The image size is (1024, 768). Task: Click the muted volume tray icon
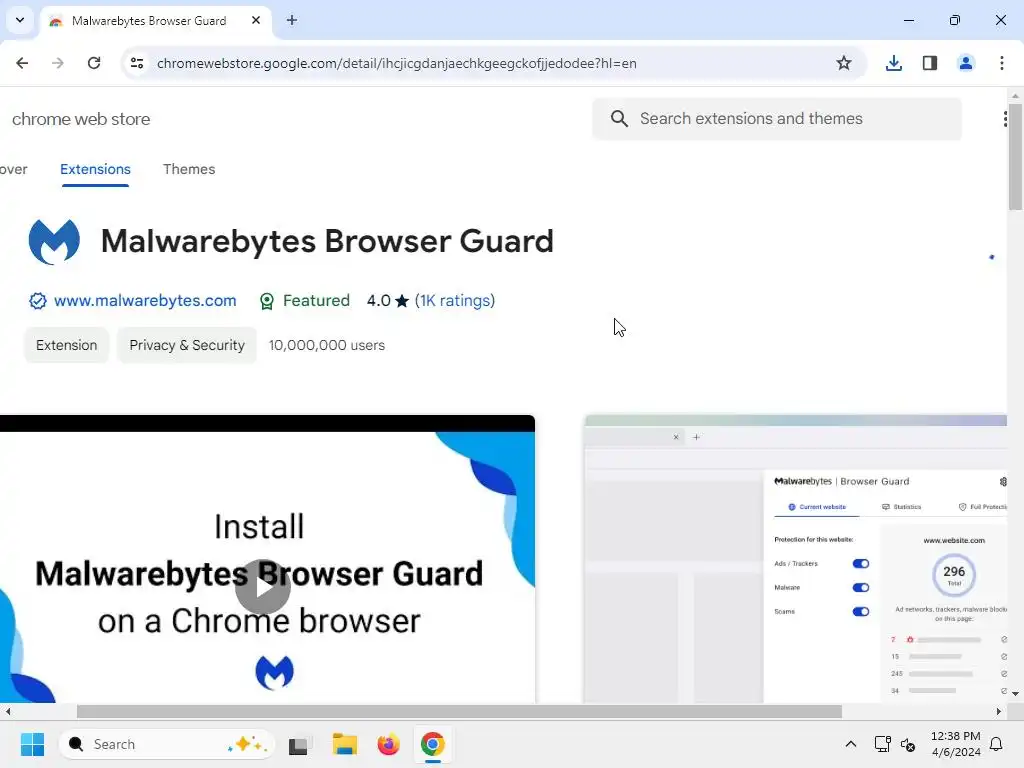(x=908, y=744)
